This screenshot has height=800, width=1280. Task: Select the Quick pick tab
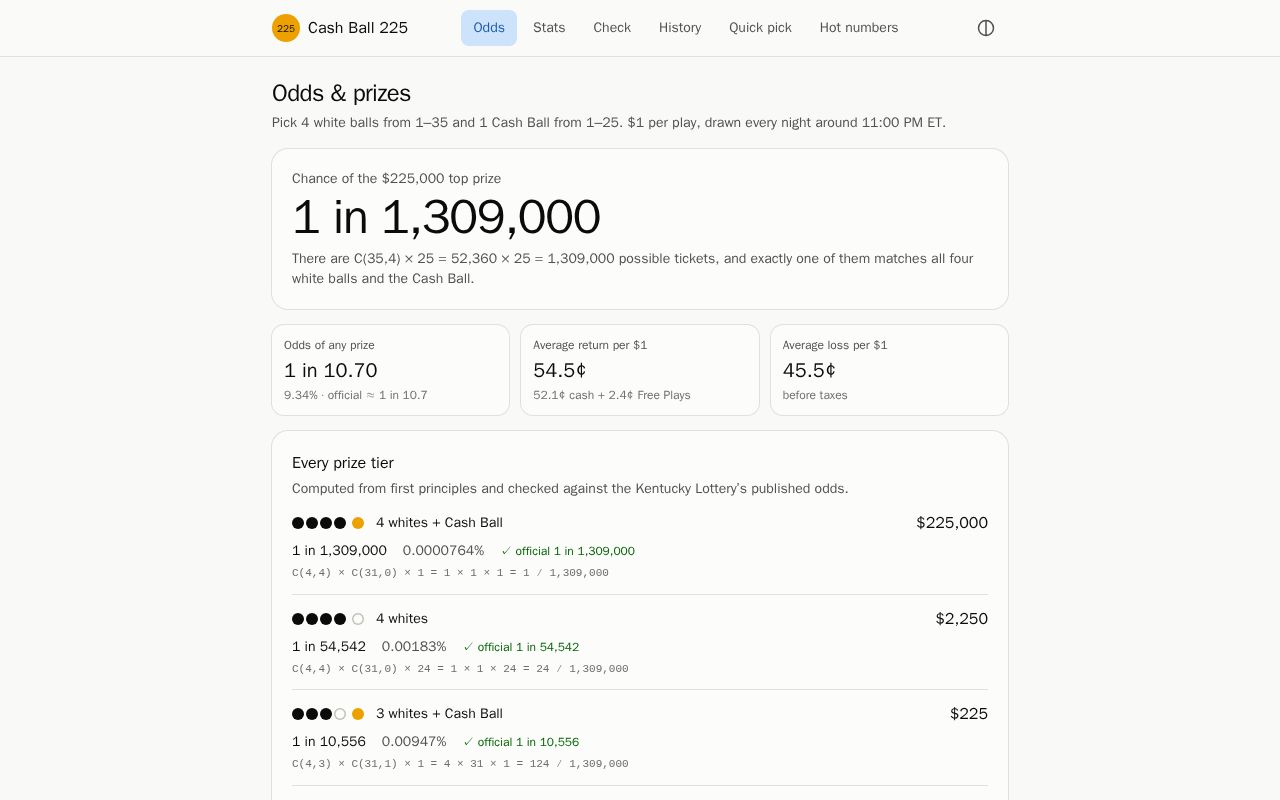pos(760,28)
